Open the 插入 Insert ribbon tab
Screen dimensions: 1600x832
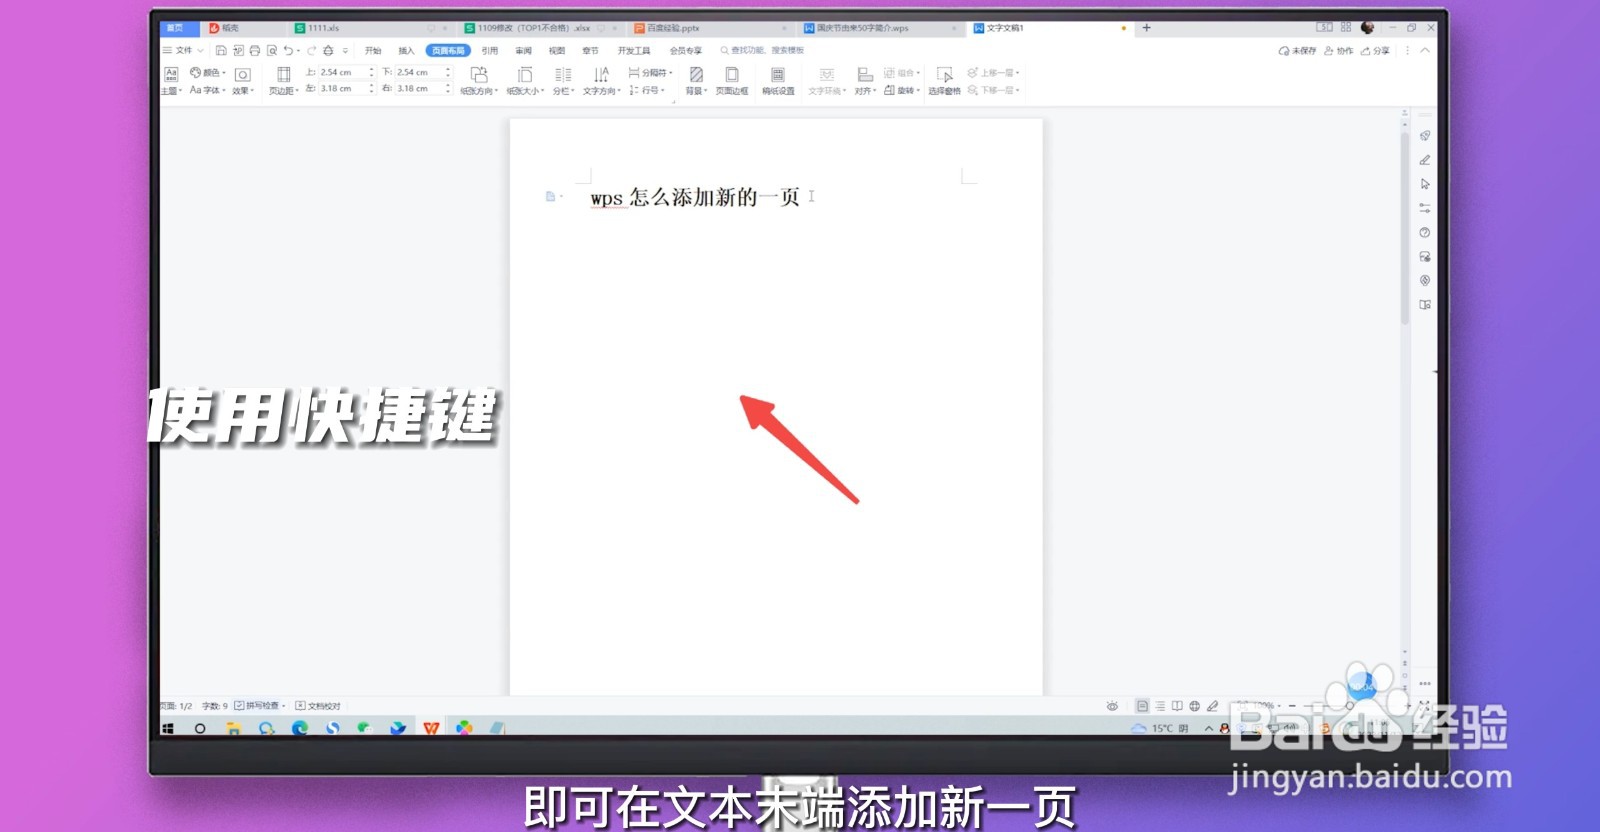[406, 50]
